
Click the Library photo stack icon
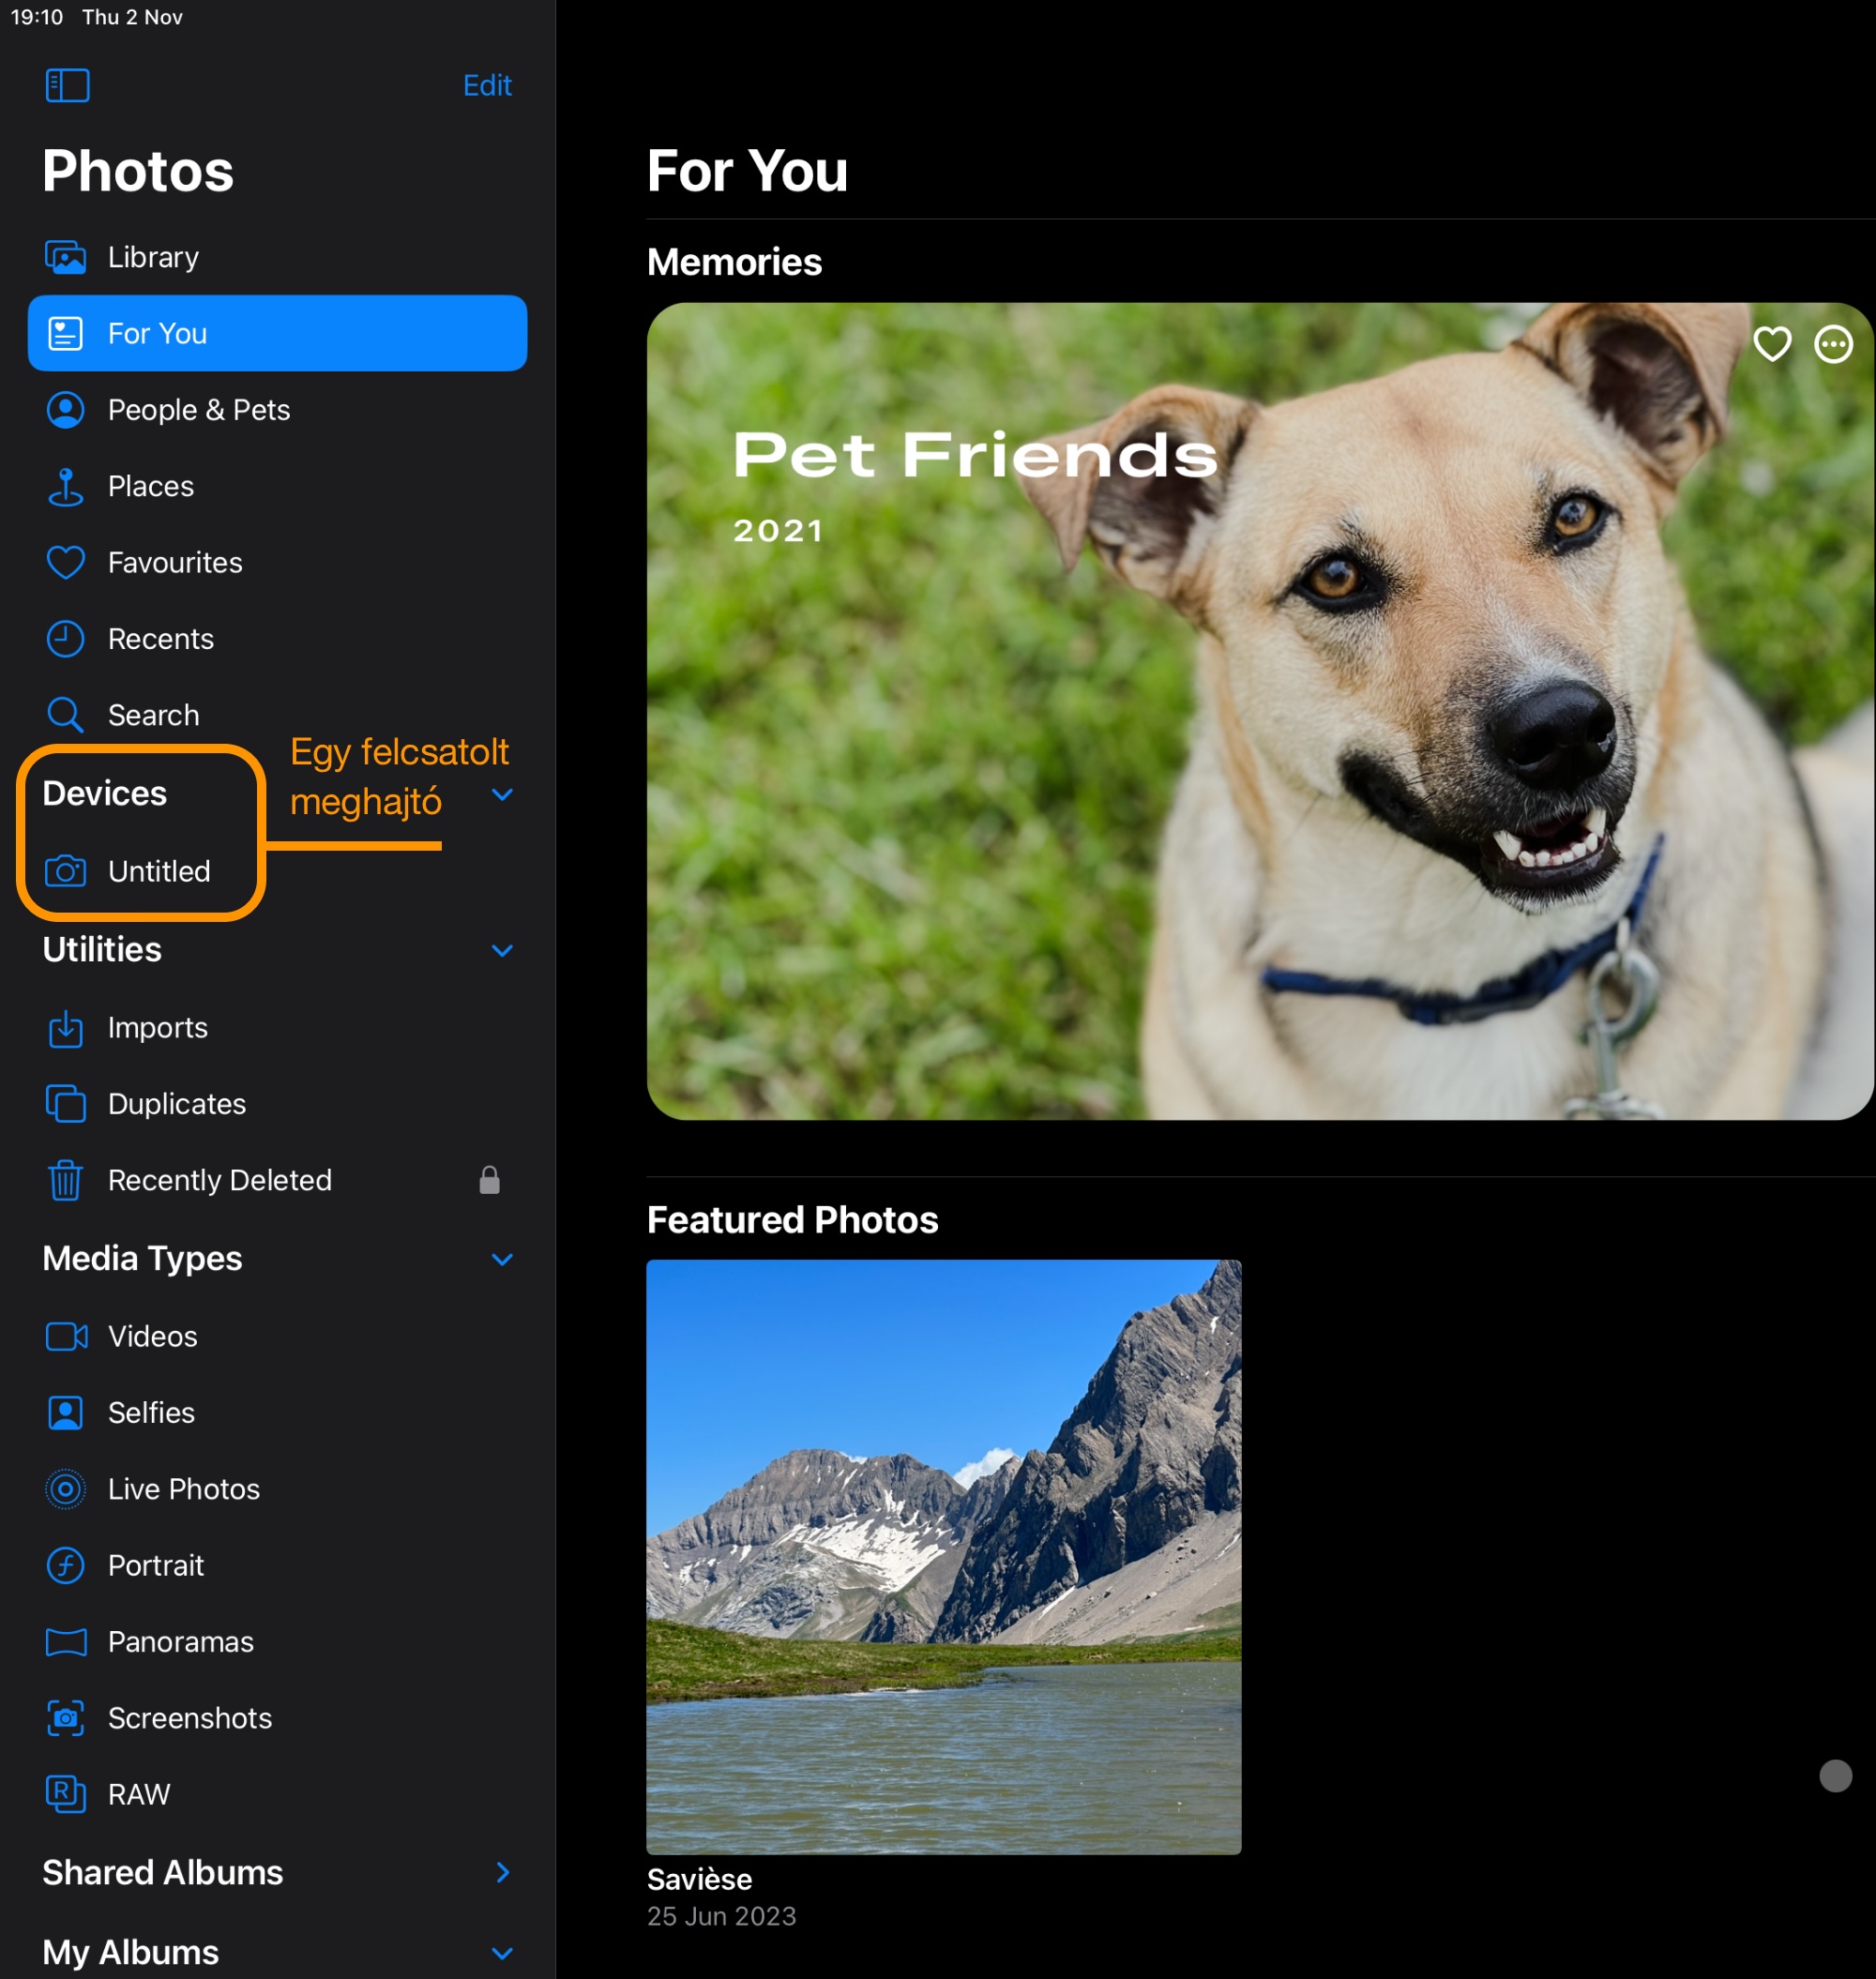[x=66, y=257]
